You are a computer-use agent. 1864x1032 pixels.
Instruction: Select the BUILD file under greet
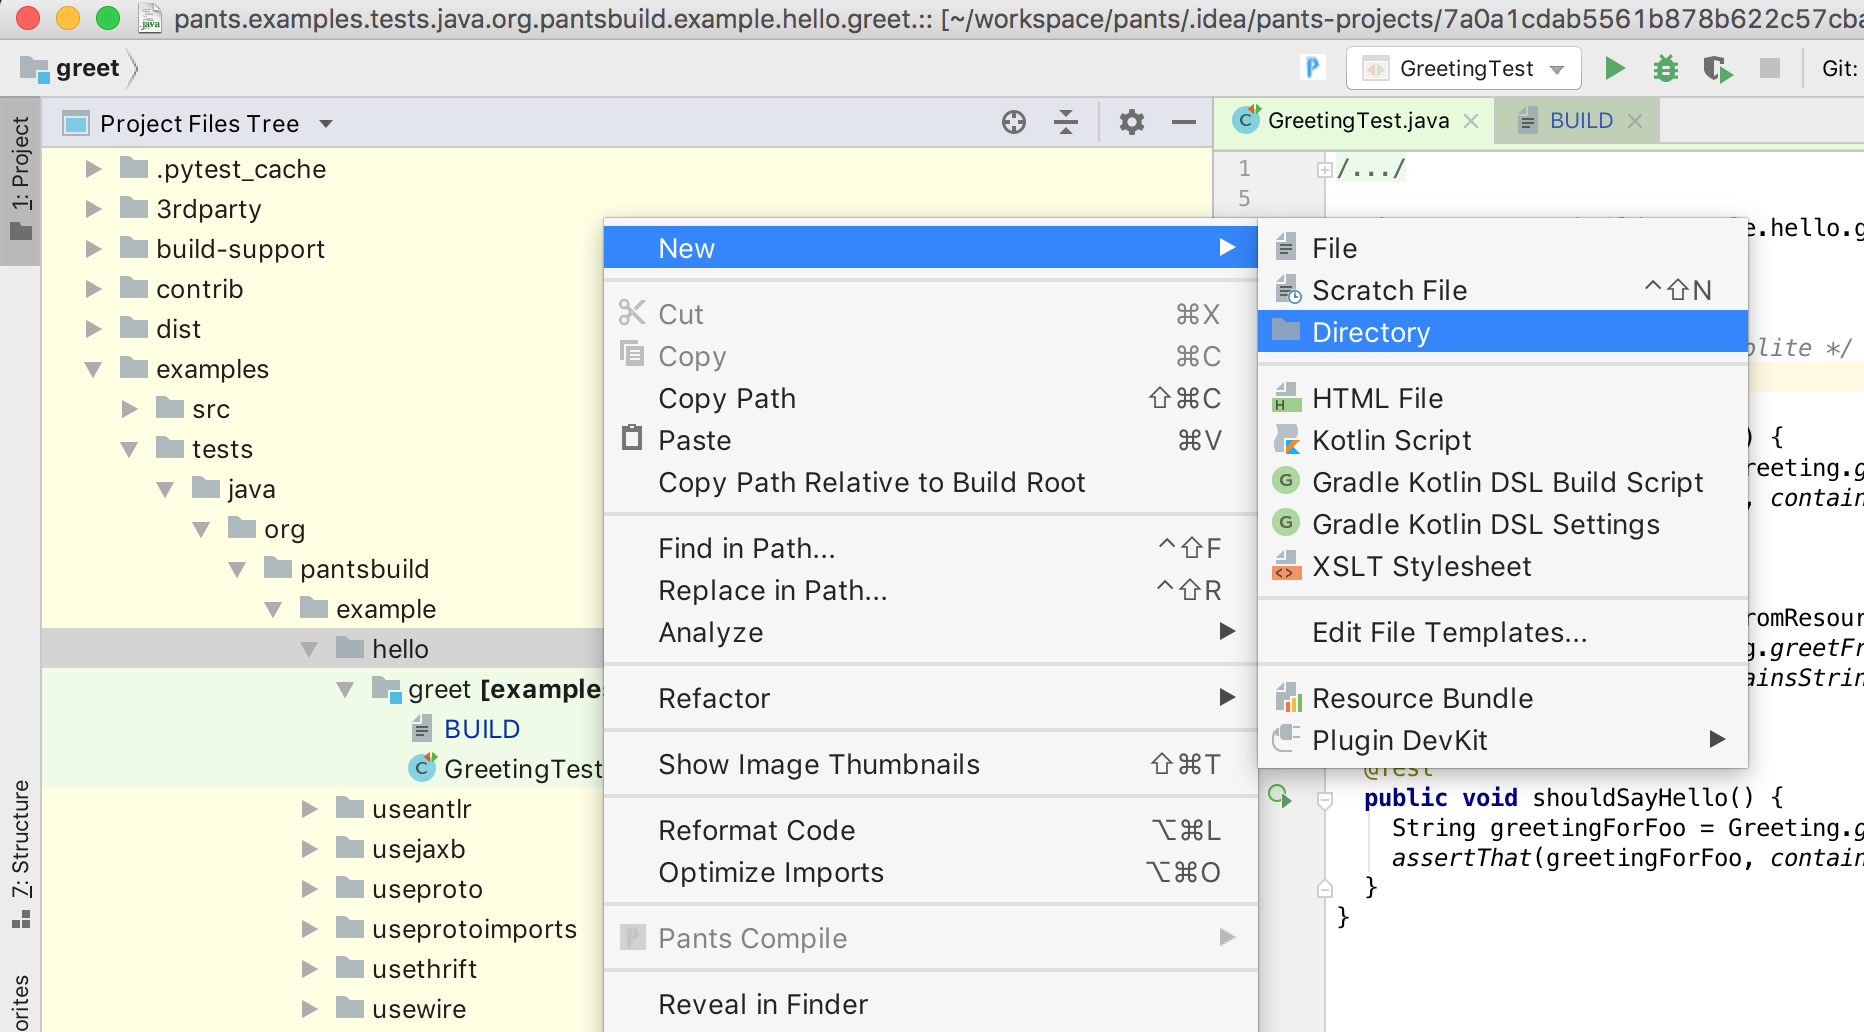481,728
